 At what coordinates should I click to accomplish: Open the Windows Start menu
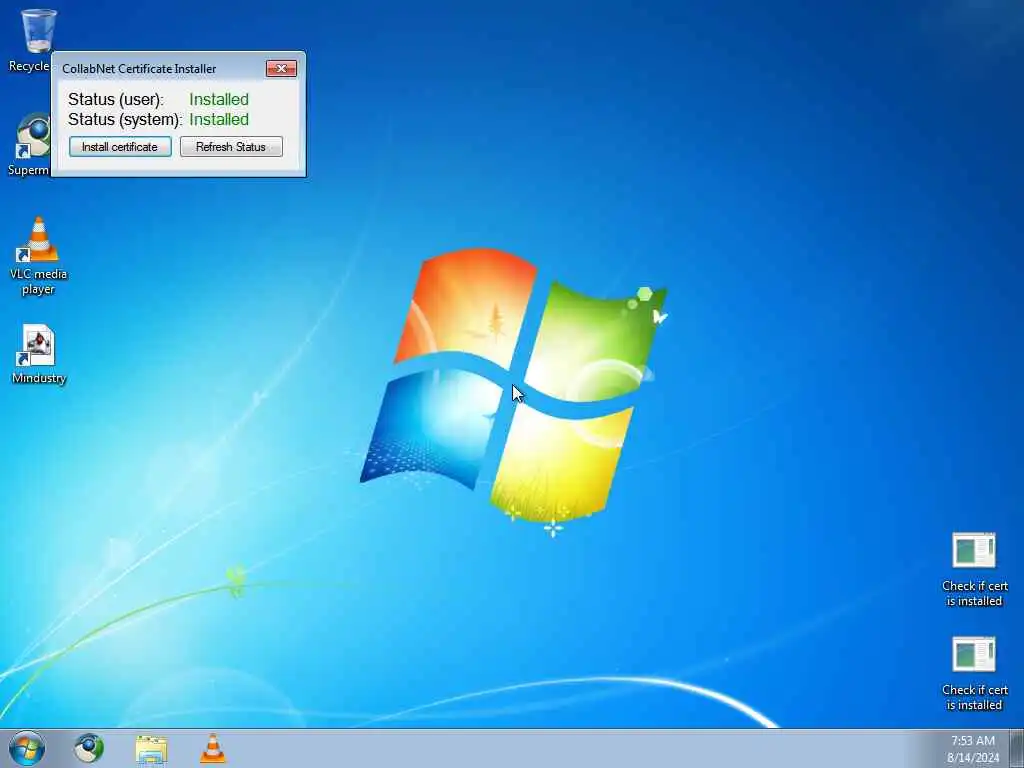(x=27, y=748)
